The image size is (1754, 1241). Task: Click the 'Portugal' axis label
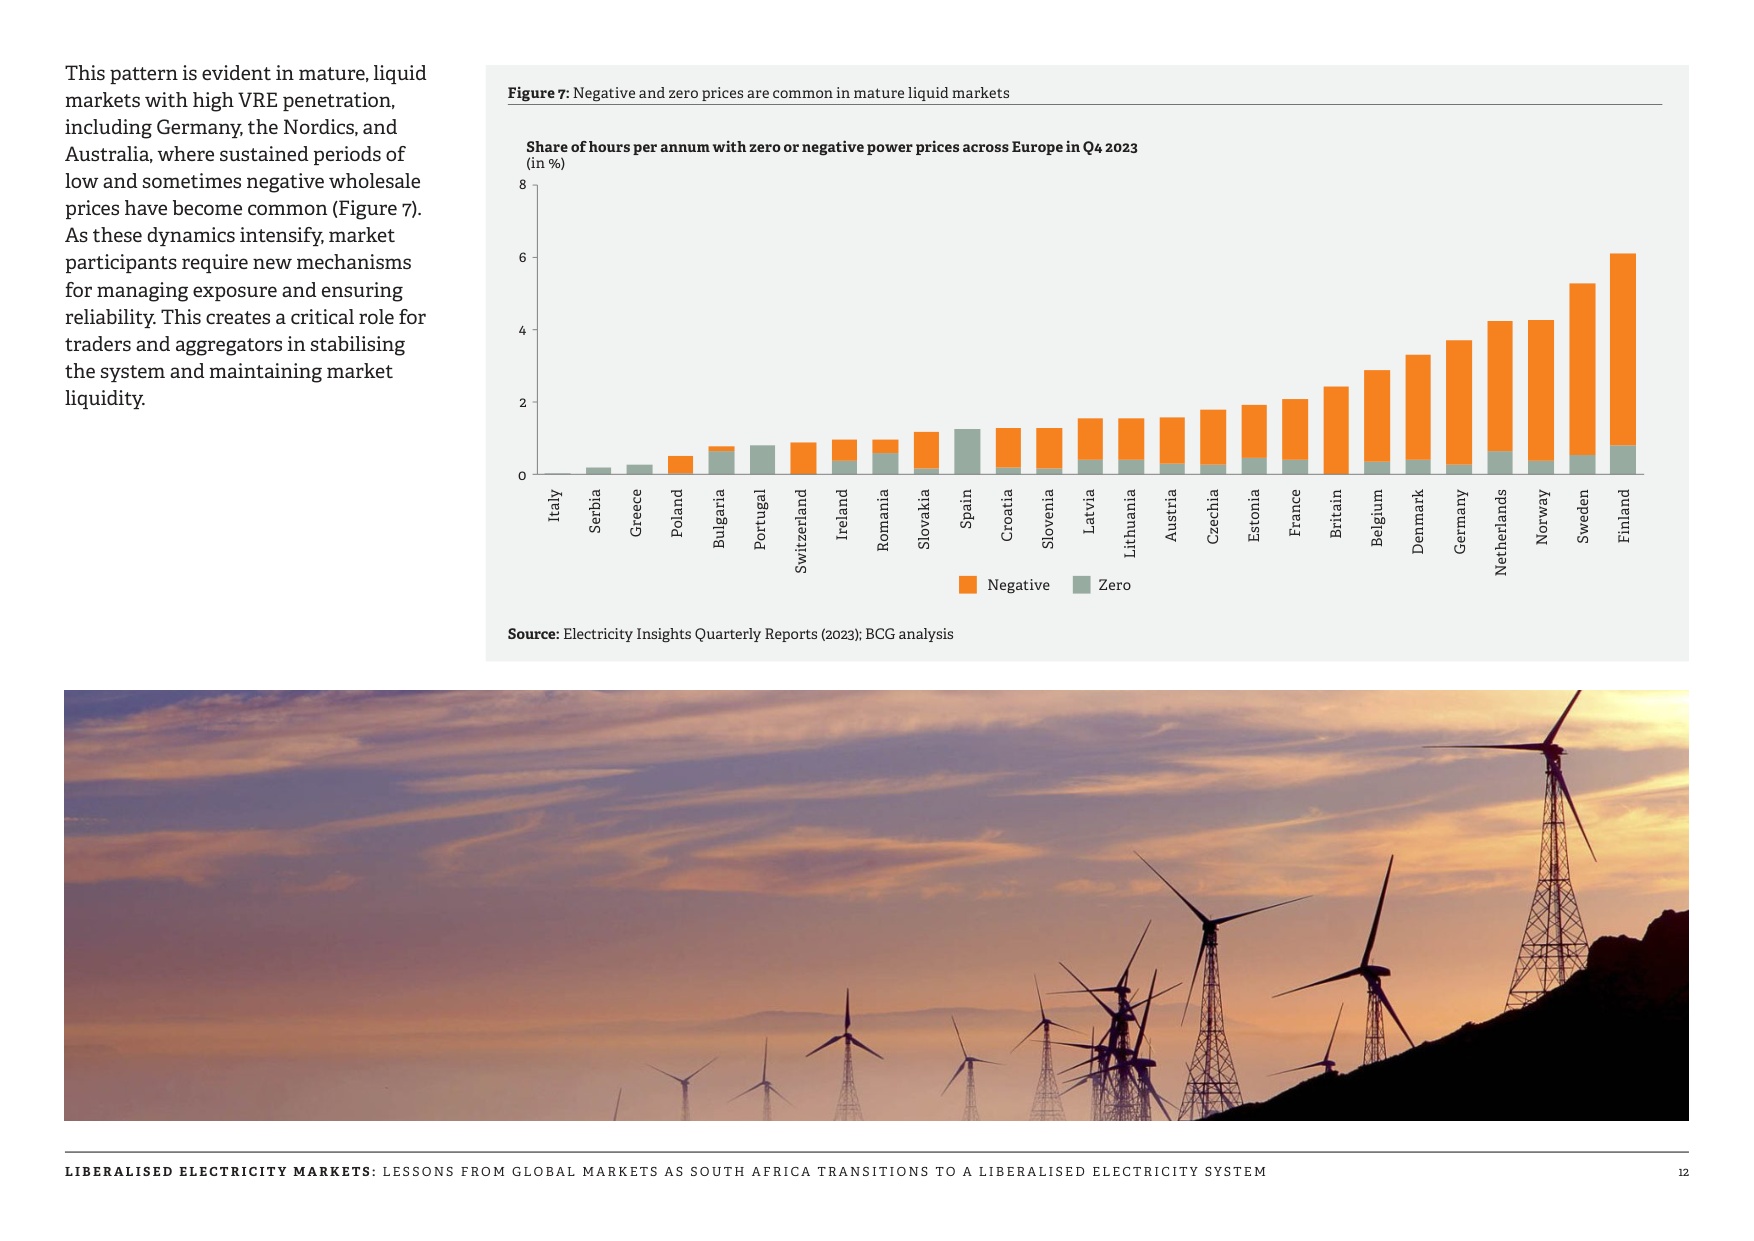pyautogui.click(x=760, y=519)
